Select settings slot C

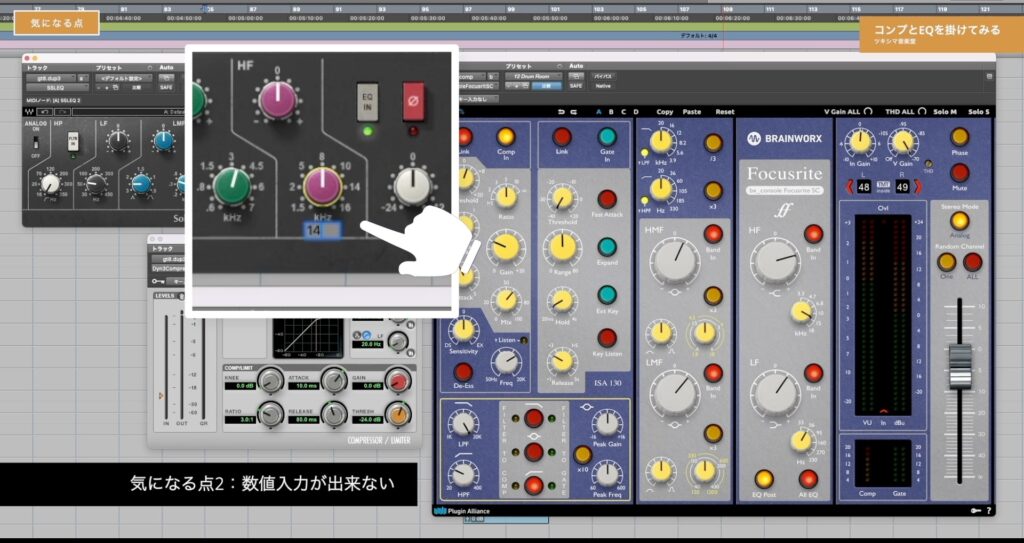624,112
